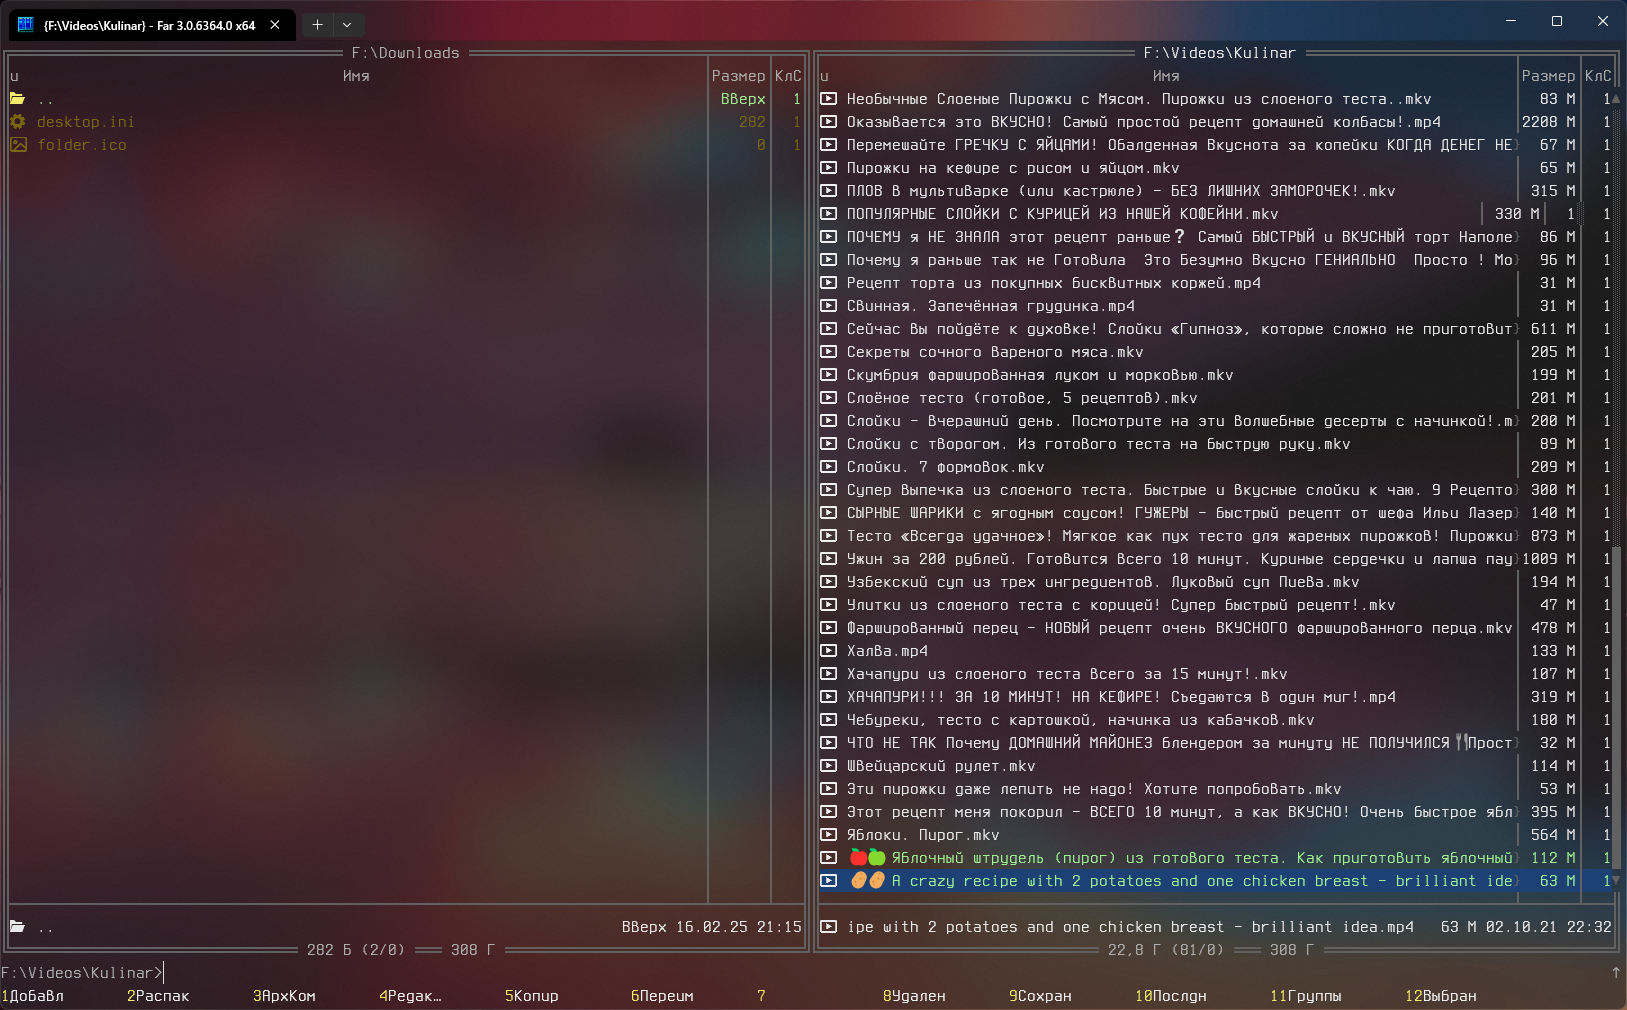The width and height of the screenshot is (1627, 1010).
Task: Click the F3 'АрхКом' key bar button
Action: click(284, 996)
